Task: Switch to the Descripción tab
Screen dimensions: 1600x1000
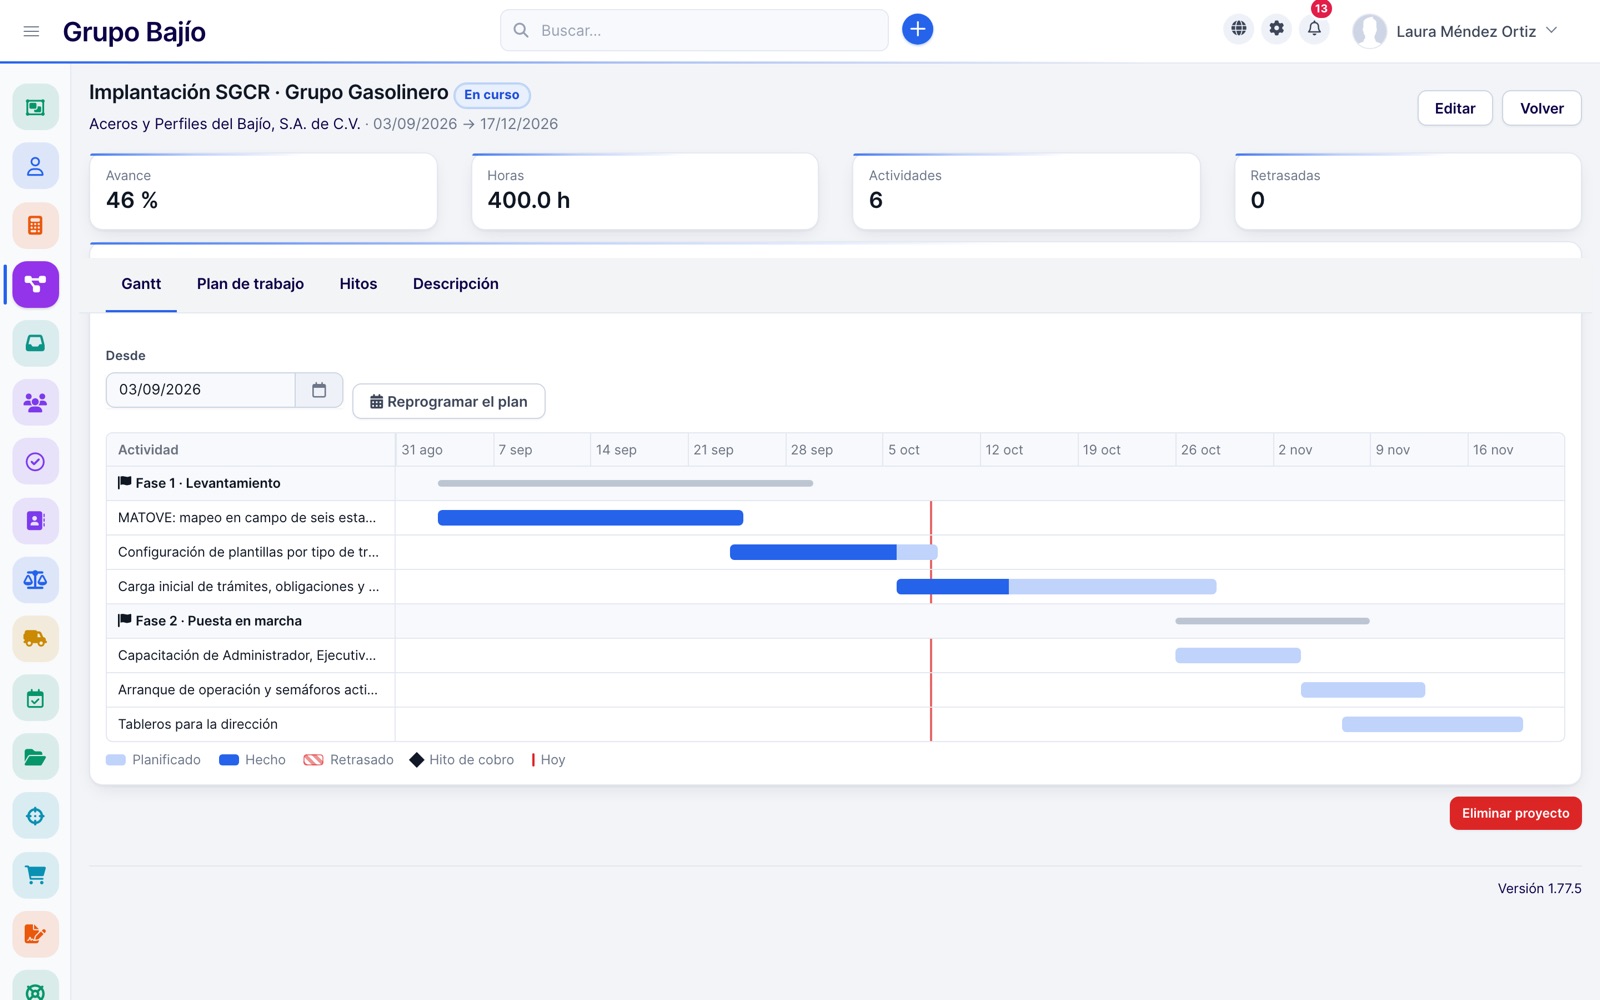Action: pyautogui.click(x=456, y=284)
